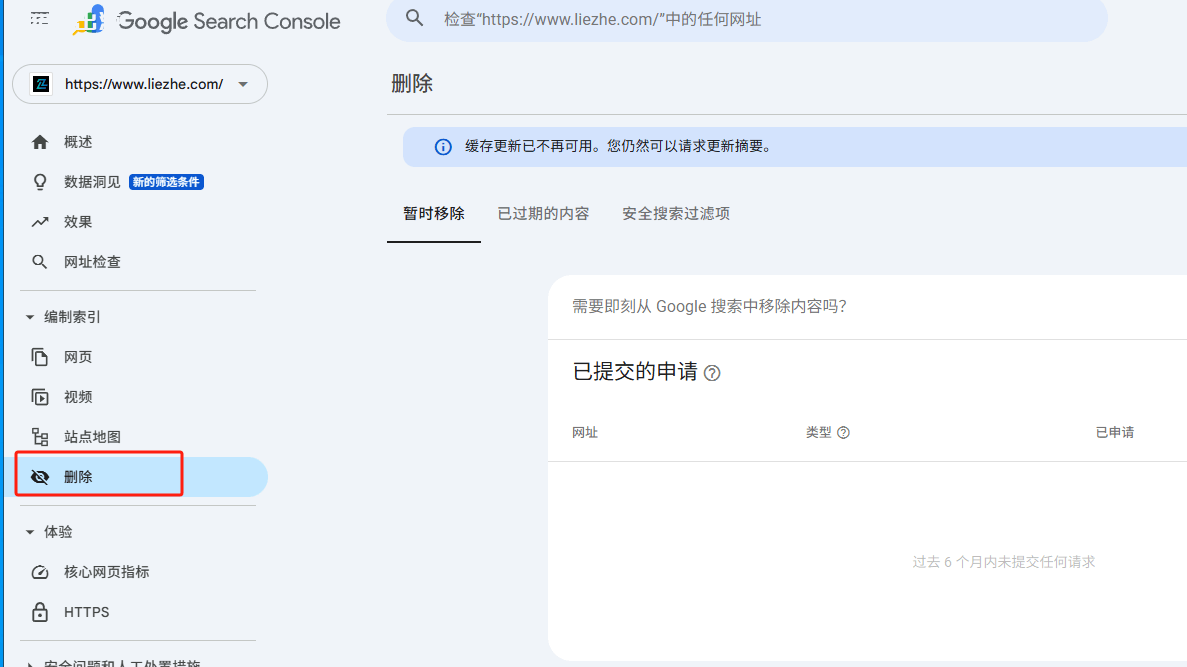
Task: Click the property dropdown arrow
Action: (x=243, y=84)
